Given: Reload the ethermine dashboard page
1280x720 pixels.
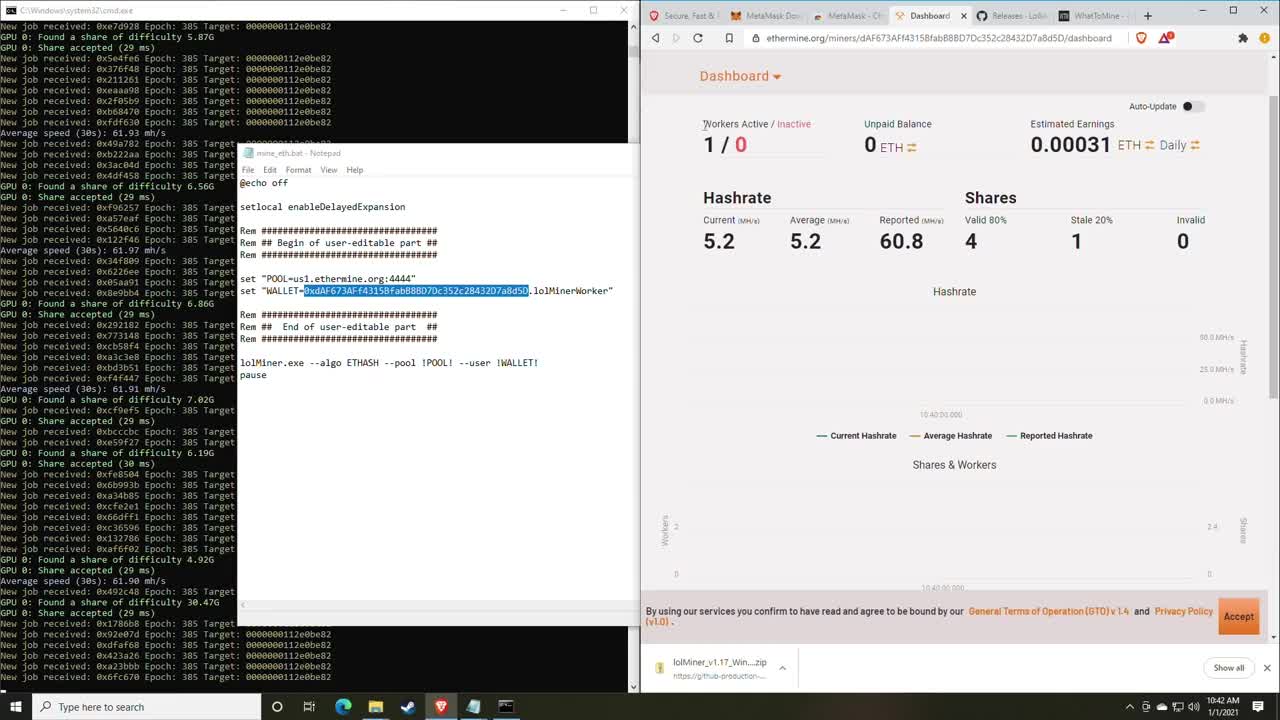Looking at the screenshot, I should [x=698, y=38].
